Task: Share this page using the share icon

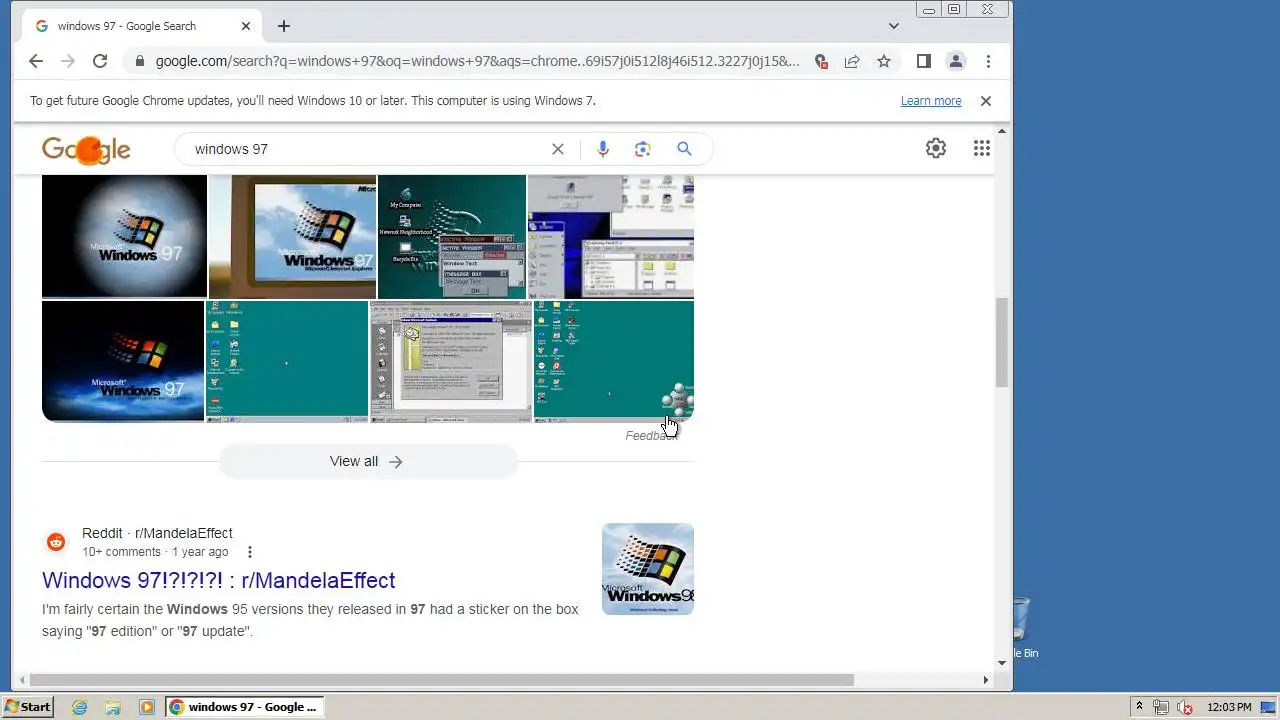Action: (x=852, y=61)
